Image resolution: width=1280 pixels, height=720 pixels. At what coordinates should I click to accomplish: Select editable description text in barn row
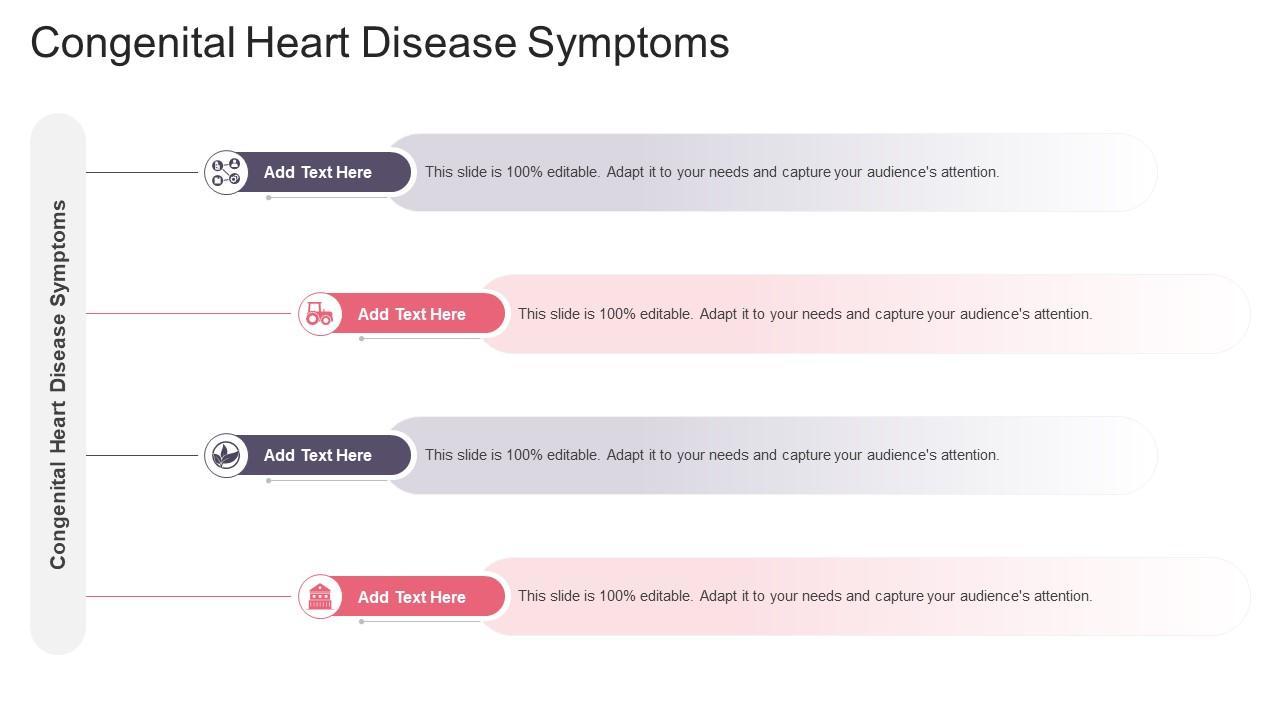(x=805, y=596)
